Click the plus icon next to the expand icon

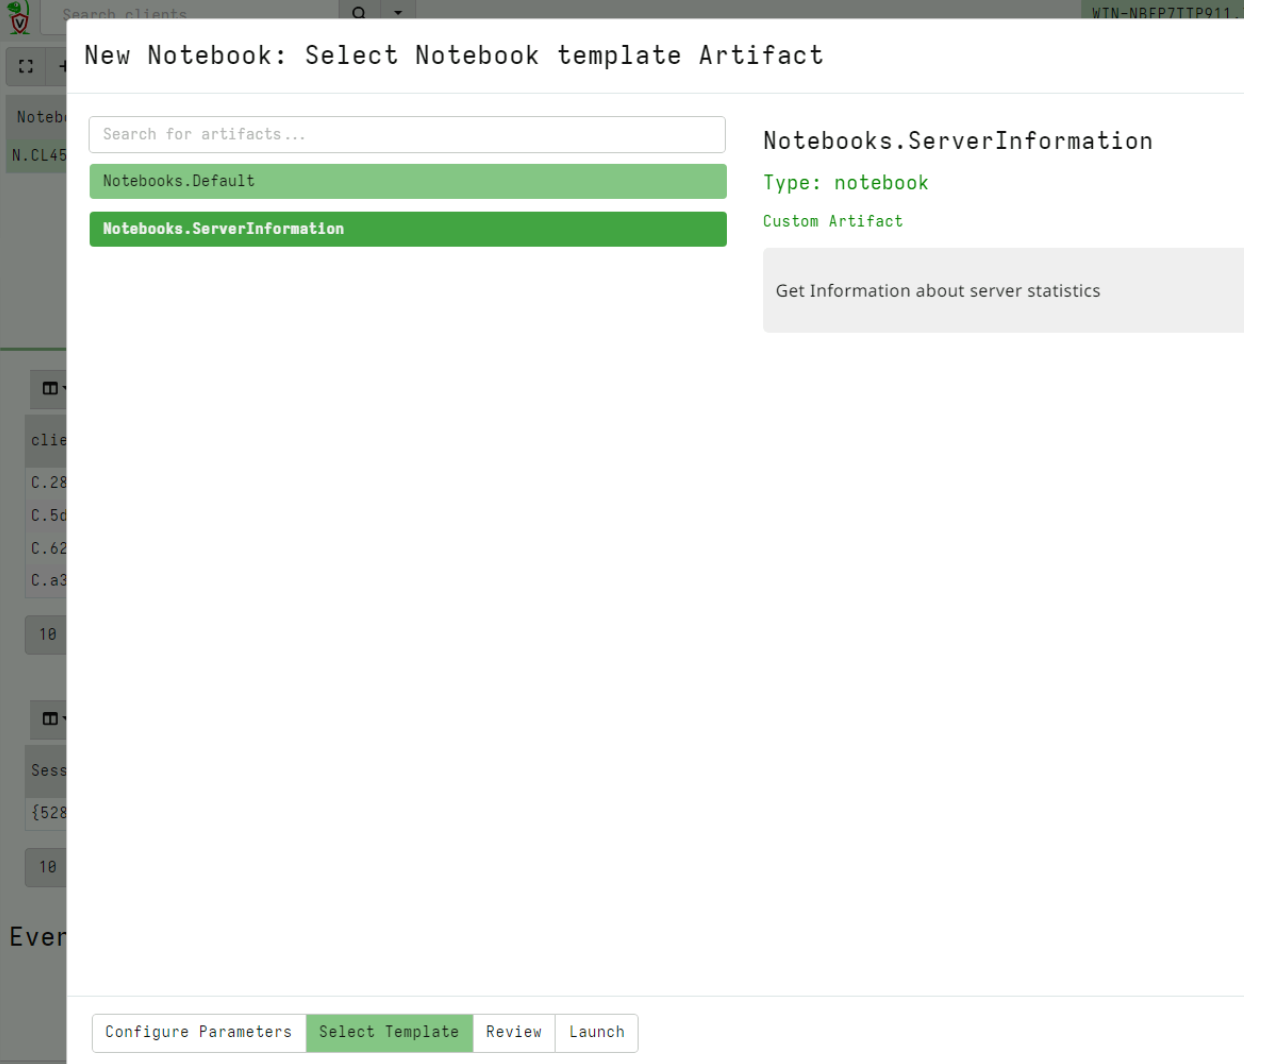[x=62, y=66]
